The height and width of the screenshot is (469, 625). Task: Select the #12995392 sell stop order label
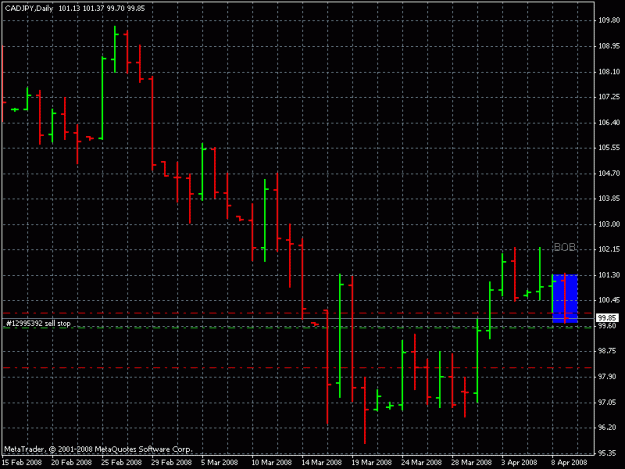[x=38, y=323]
